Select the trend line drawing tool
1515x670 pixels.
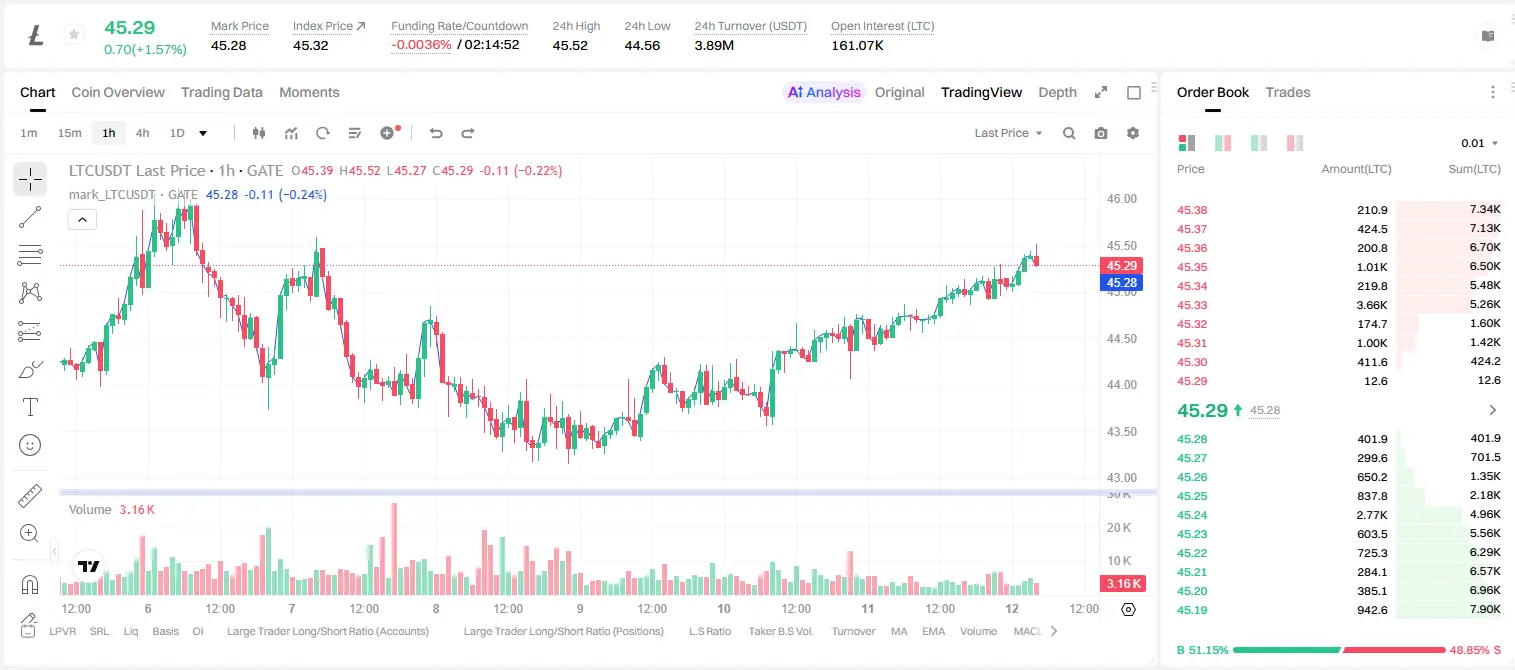[30, 217]
